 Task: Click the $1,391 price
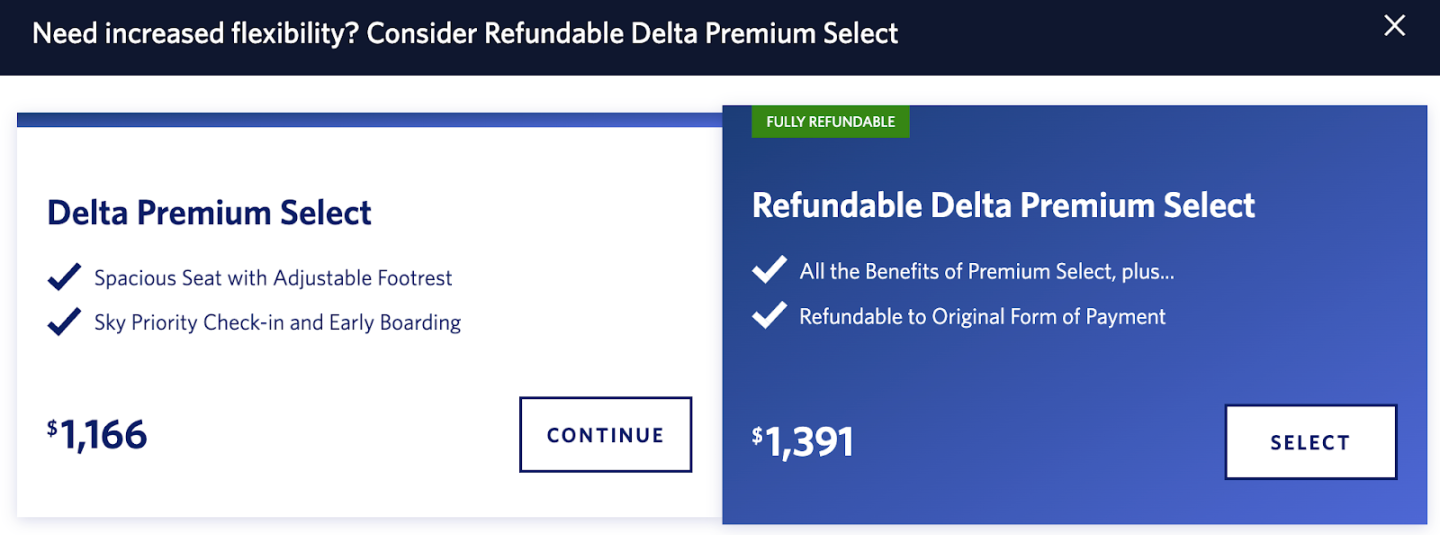pos(809,442)
